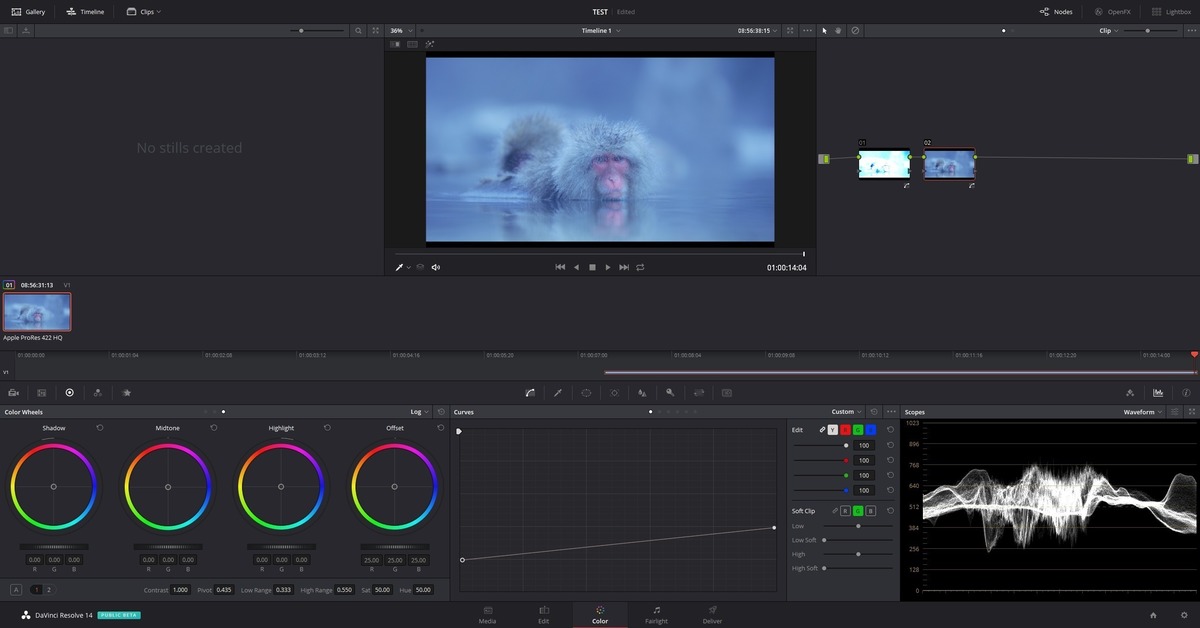This screenshot has height=628, width=1200.
Task: Mute the viewer audio speaker icon
Action: coord(436,267)
